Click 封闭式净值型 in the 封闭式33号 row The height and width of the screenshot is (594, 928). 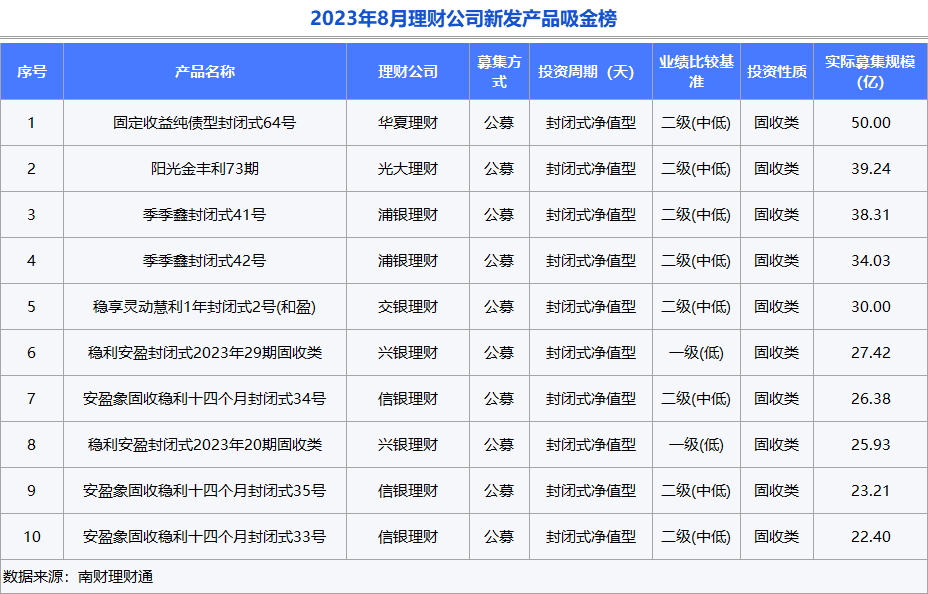[x=591, y=537]
